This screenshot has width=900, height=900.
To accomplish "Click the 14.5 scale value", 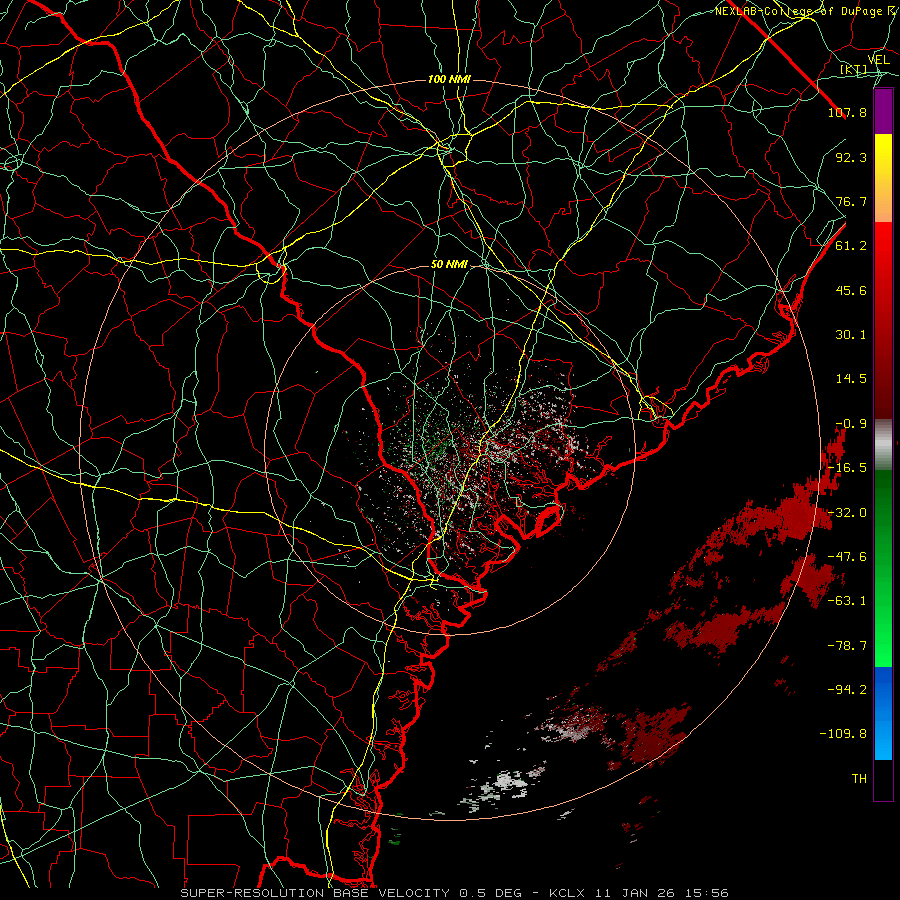I will coord(851,379).
